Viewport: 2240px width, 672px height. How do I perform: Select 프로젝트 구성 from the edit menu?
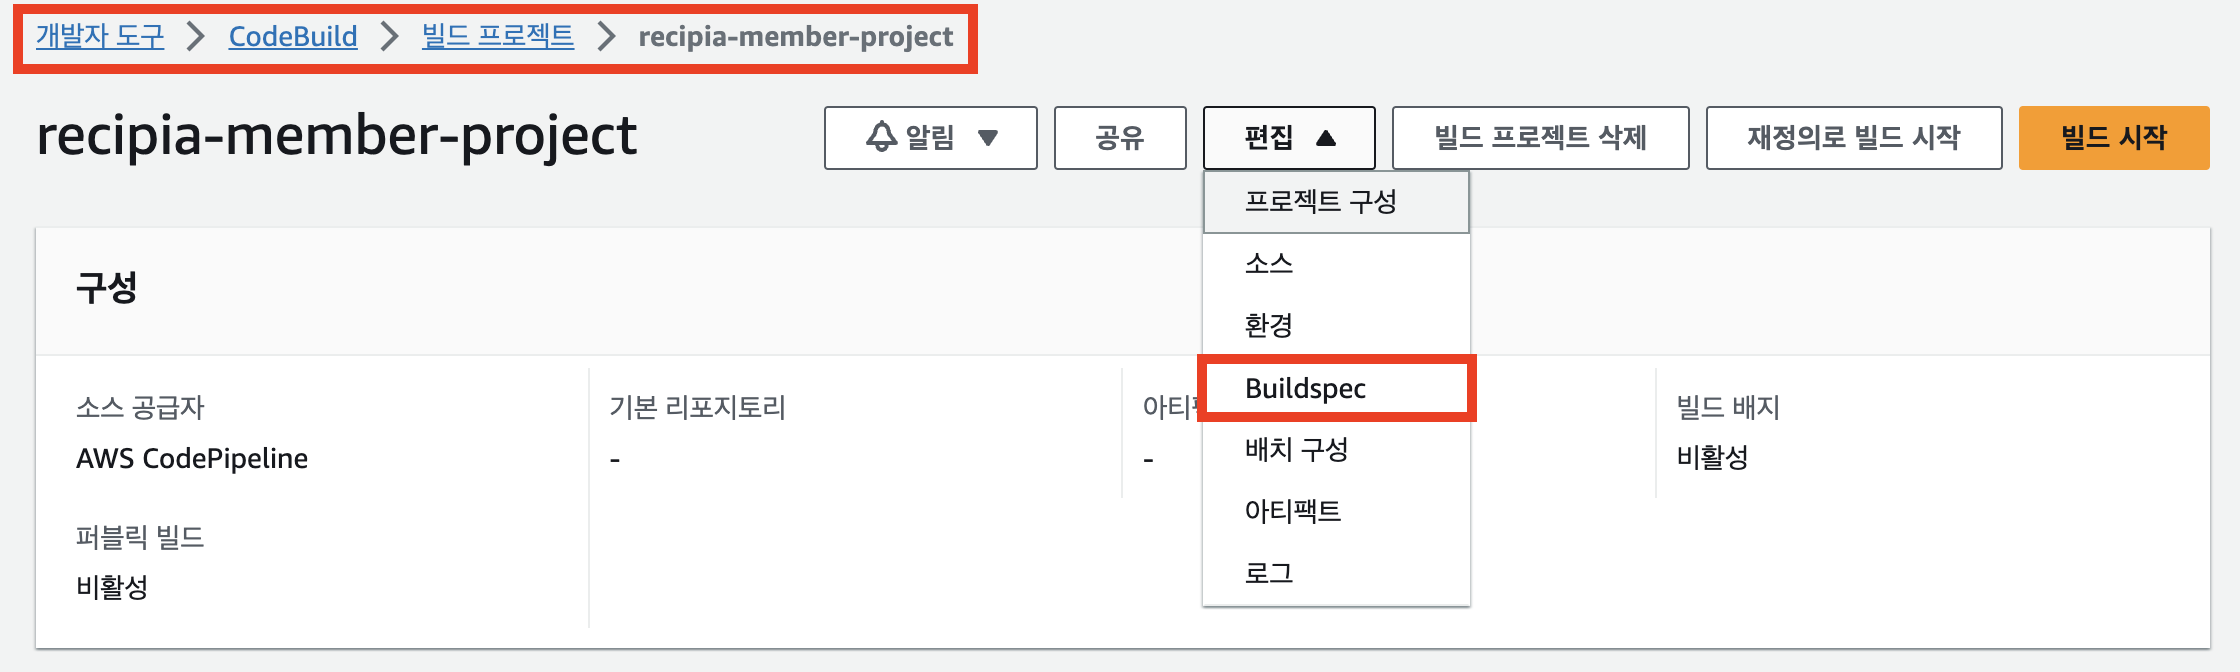click(x=1322, y=201)
